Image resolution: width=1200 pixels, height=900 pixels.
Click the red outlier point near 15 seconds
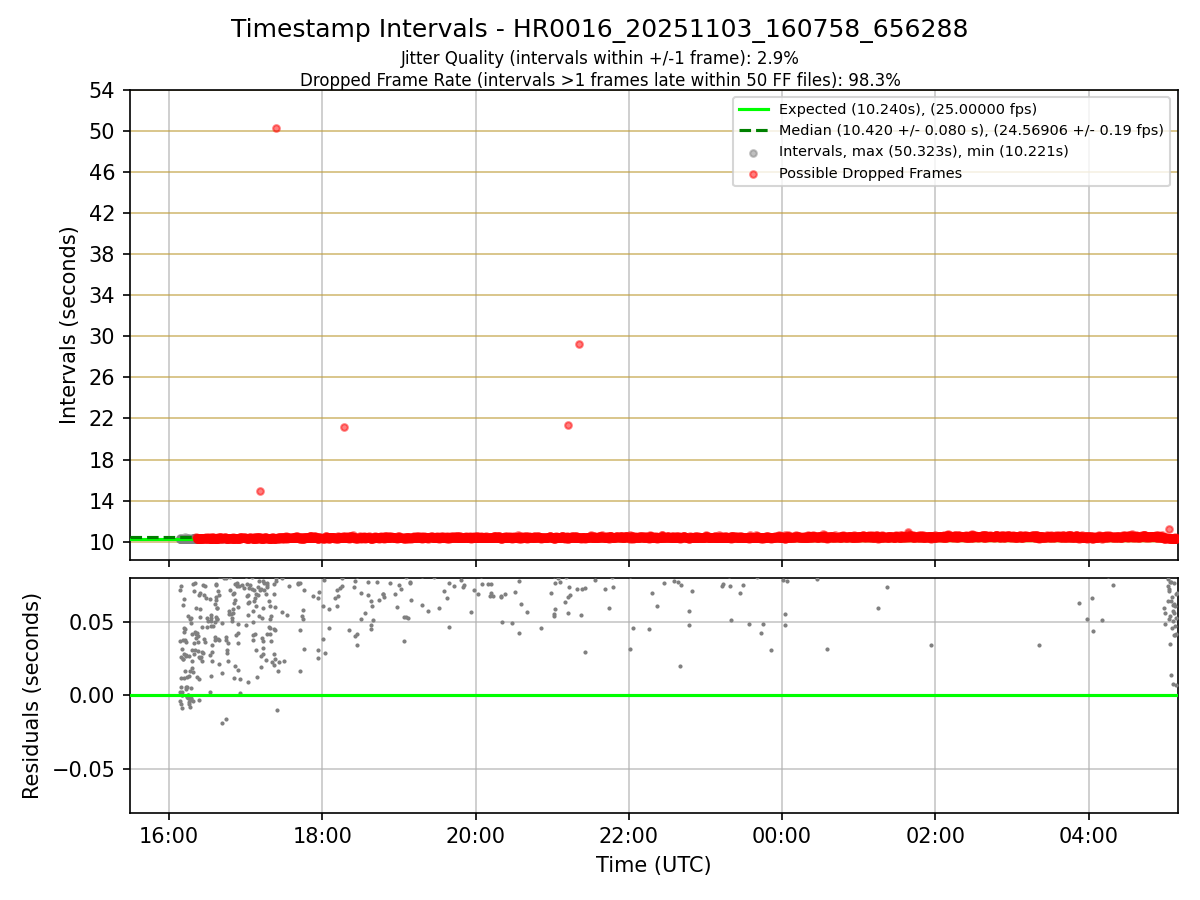260,491
